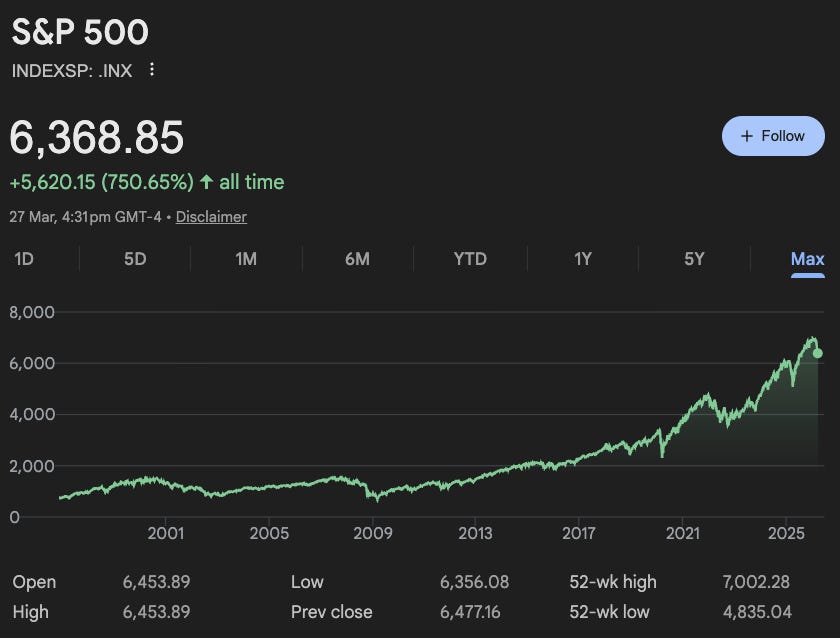Choose the 5Y chart range

tap(694, 259)
